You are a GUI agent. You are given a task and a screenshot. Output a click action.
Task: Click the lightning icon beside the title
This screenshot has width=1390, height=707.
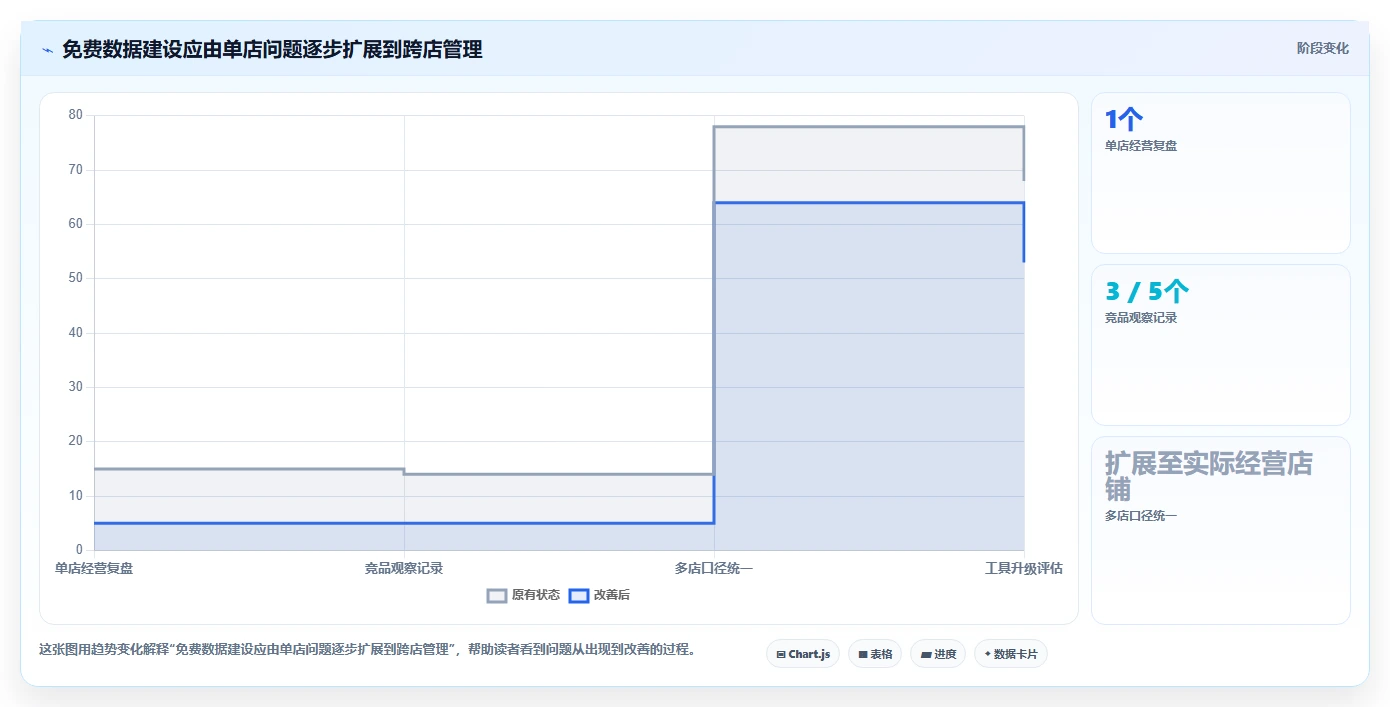47,49
